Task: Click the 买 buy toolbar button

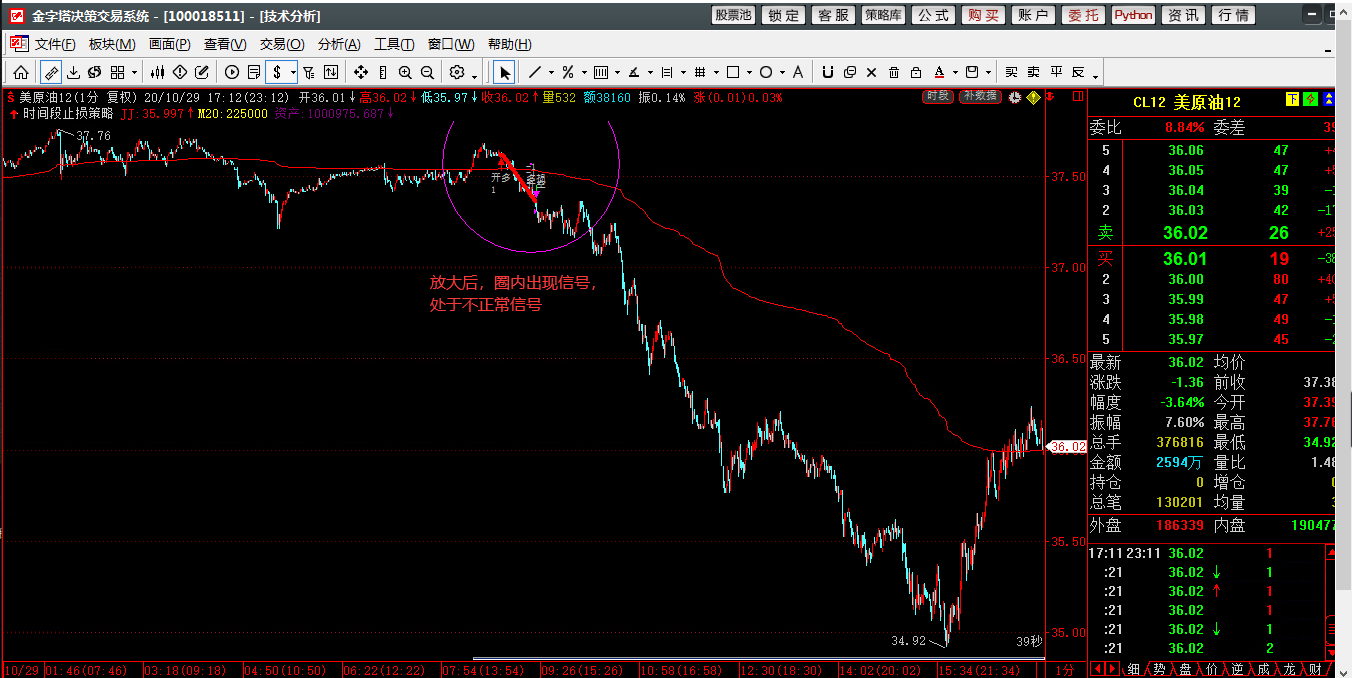Action: coord(1011,72)
